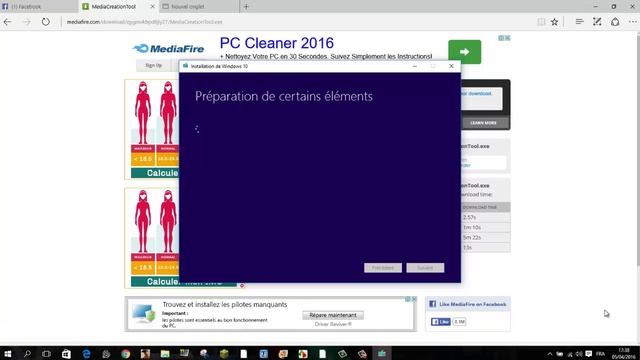The width and height of the screenshot is (640, 360).
Task: Click the Répare maintenant button
Action: [x=333, y=315]
